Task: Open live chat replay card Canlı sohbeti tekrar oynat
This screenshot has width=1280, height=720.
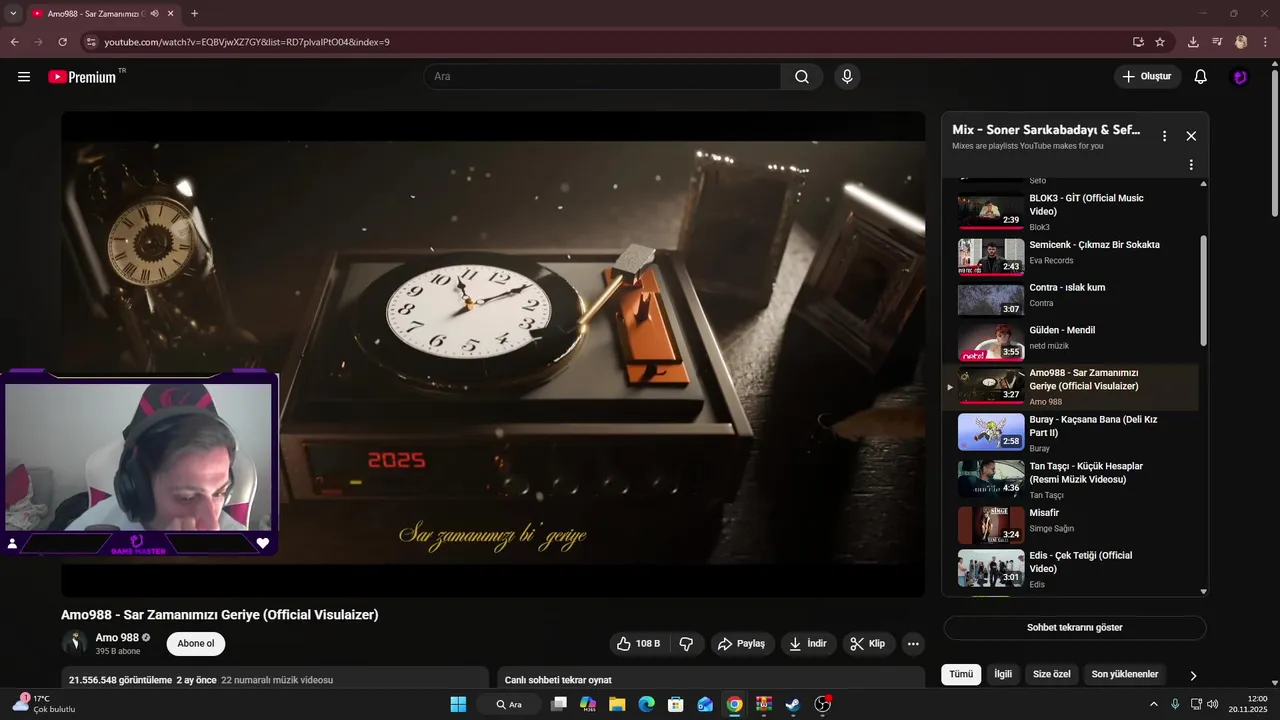Action: pyautogui.click(x=711, y=678)
